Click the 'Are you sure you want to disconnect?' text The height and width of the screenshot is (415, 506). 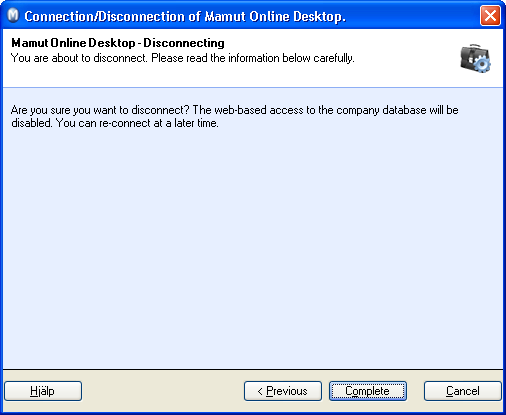click(x=100, y=110)
